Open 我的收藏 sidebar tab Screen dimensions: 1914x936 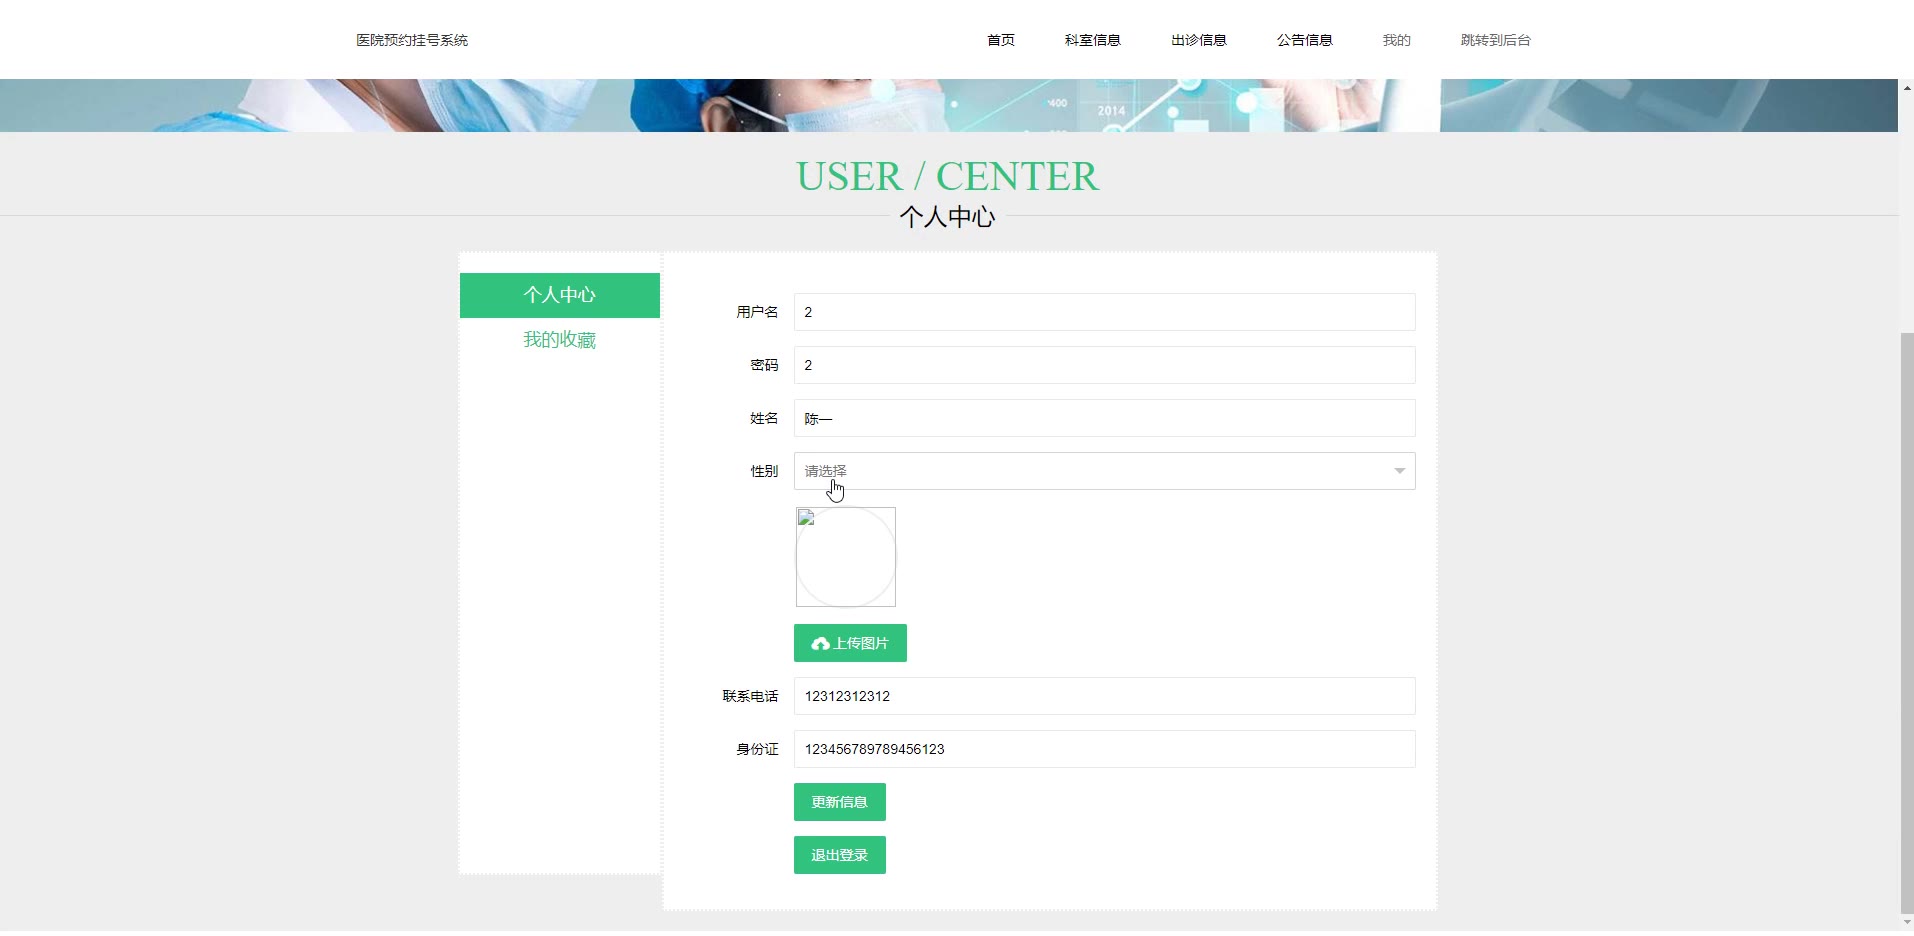tap(559, 340)
